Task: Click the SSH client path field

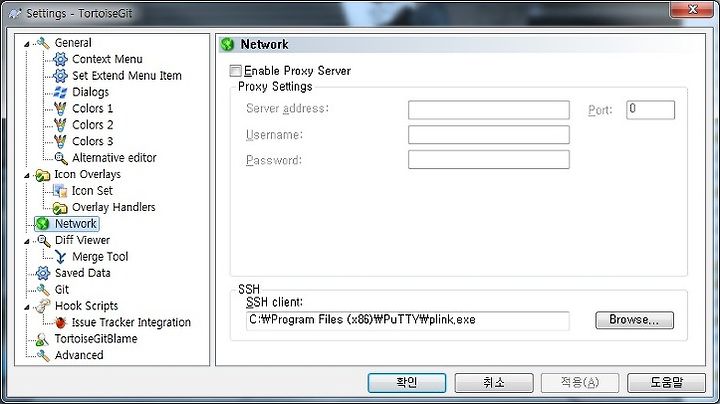Action: coord(407,320)
